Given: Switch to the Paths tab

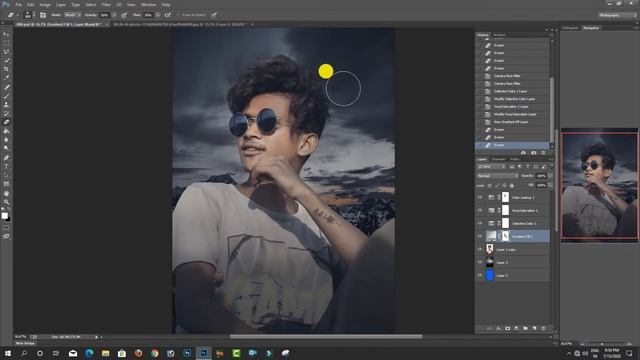Looking at the screenshot, I should [x=514, y=159].
